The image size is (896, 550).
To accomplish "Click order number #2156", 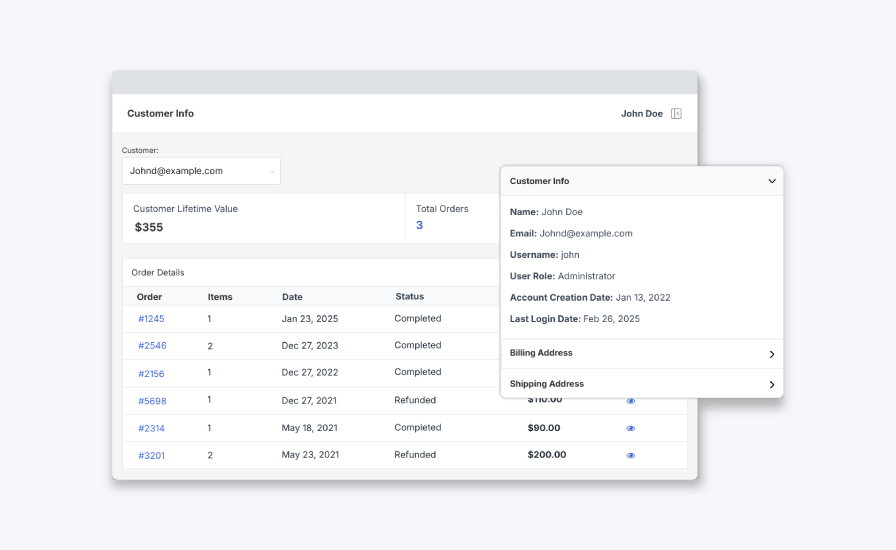I will pyautogui.click(x=151, y=373).
